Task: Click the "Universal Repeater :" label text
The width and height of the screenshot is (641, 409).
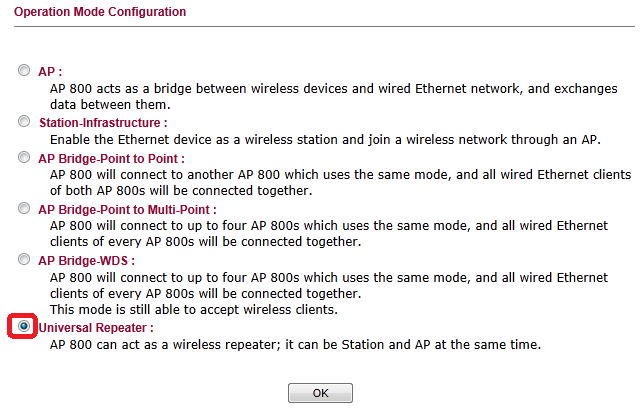Action: (96, 327)
